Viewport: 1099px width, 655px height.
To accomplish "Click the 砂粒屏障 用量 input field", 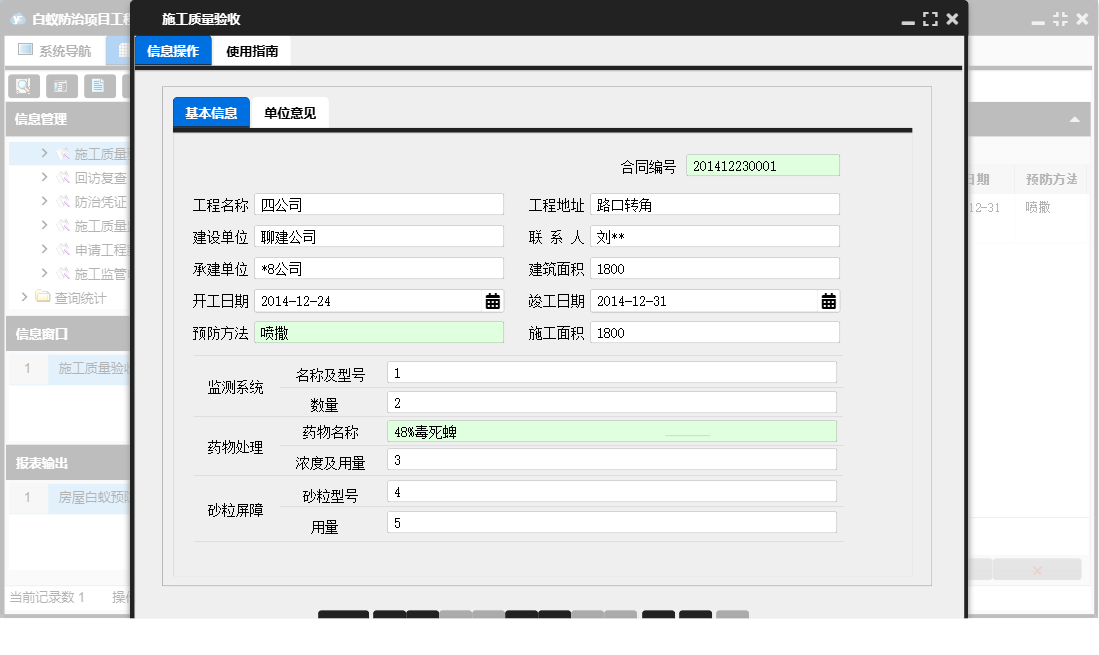I will pos(612,523).
